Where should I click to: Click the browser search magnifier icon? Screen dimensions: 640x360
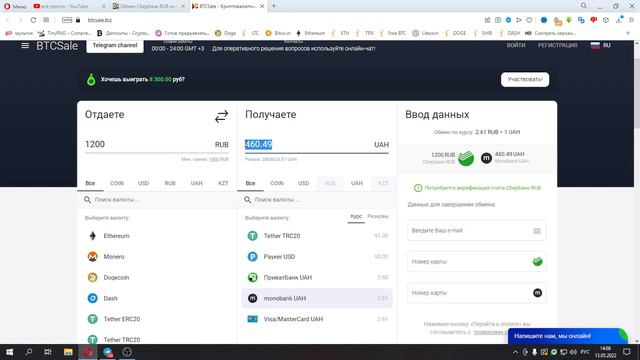pos(584,6)
